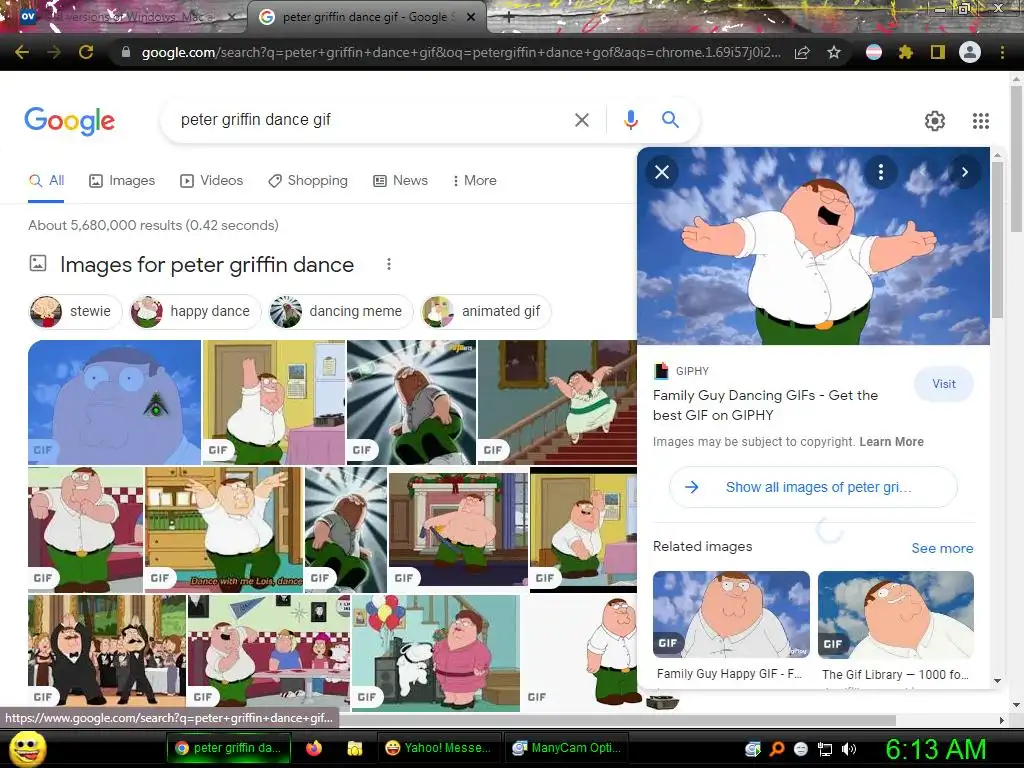Click the large Peter Griffin preview image
Screen dimensions: 1024x768
813,246
